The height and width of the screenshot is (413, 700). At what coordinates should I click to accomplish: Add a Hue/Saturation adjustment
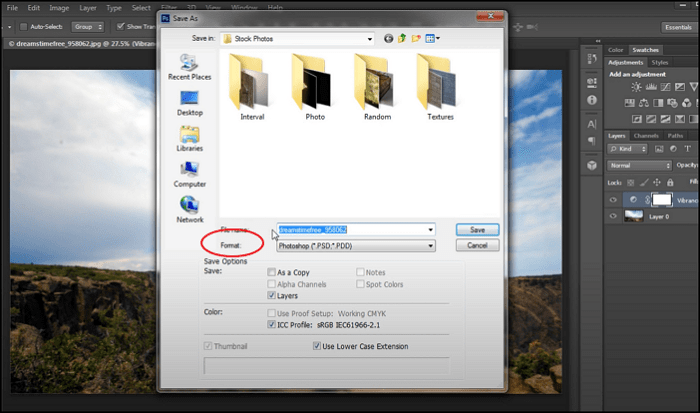[629, 103]
